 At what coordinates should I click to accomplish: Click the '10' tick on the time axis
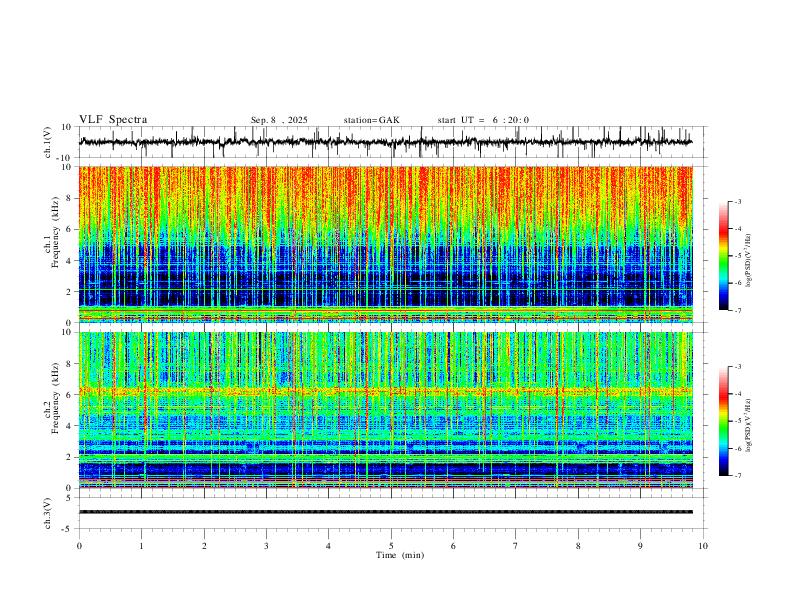click(703, 546)
